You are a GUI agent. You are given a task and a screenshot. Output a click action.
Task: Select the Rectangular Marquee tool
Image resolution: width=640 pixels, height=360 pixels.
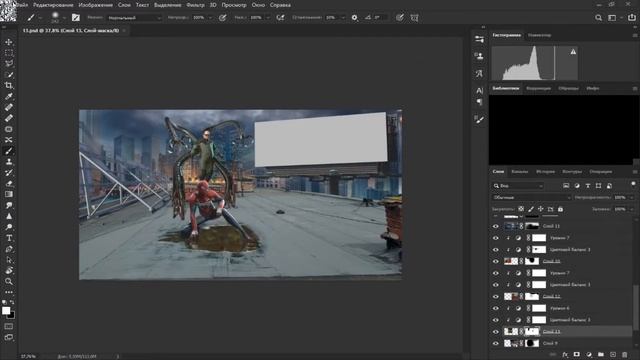(x=9, y=53)
